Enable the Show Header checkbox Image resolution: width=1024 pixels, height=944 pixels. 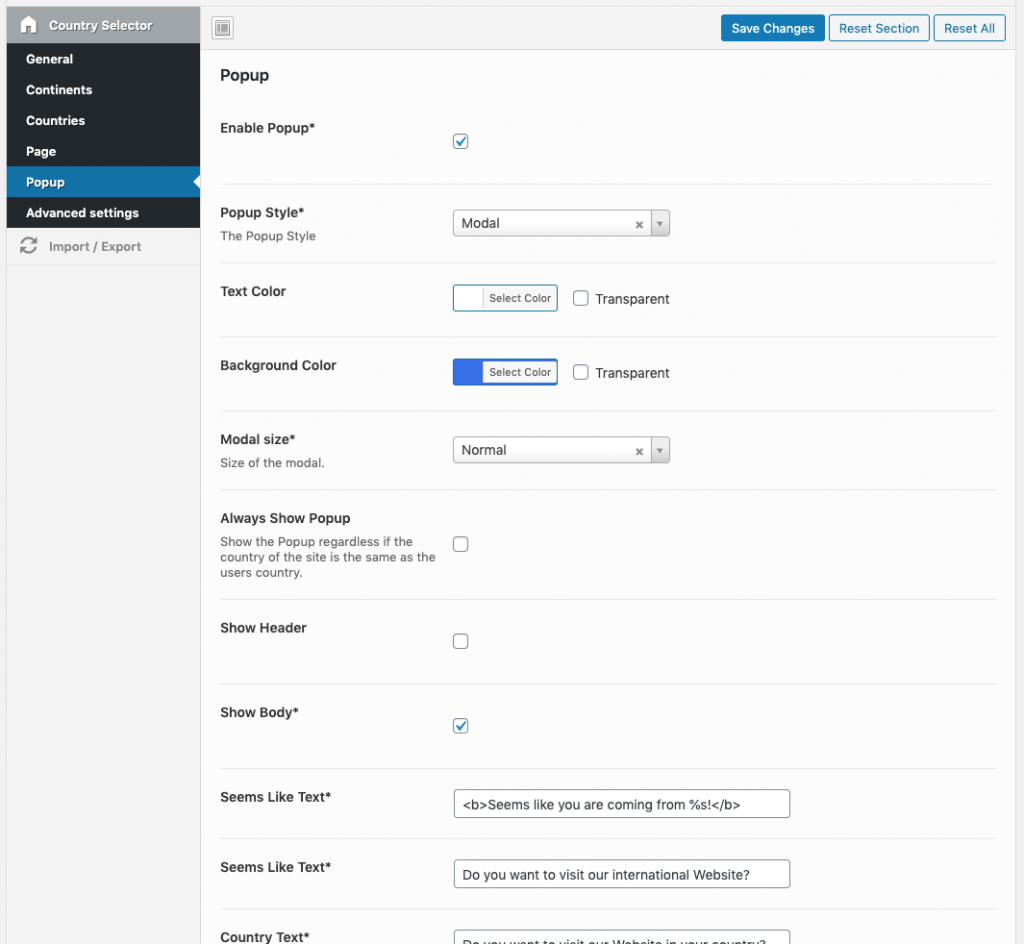point(460,641)
